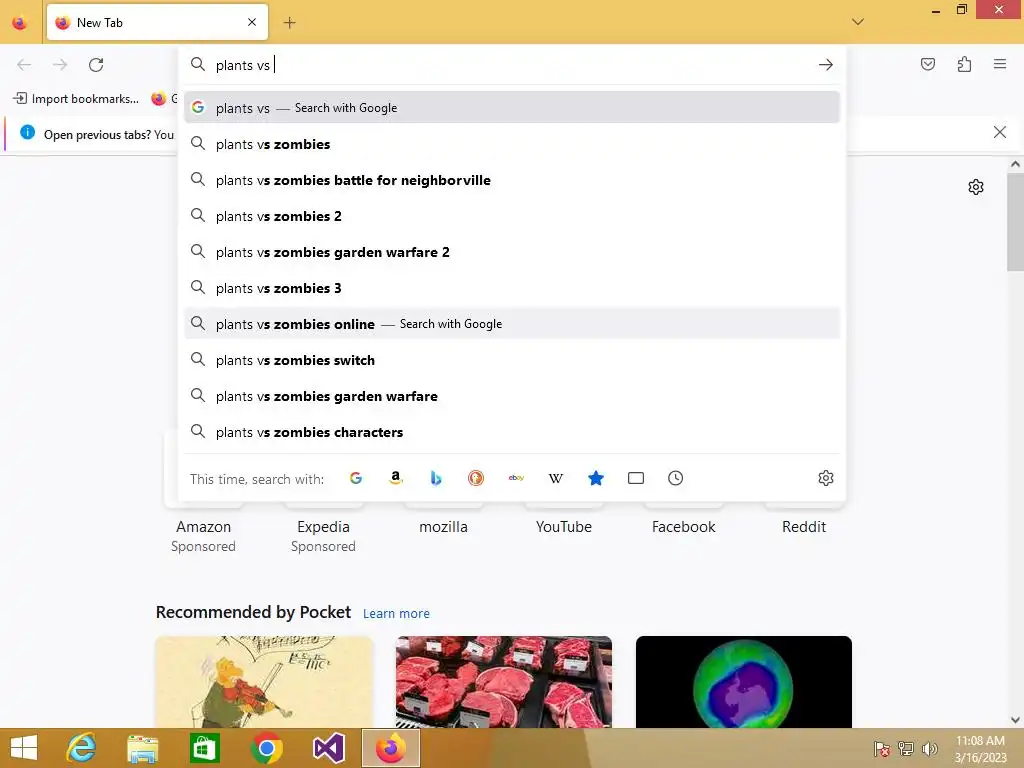The width and height of the screenshot is (1024, 768).
Task: Click Import bookmarks in bookmarks toolbar
Action: (x=76, y=99)
